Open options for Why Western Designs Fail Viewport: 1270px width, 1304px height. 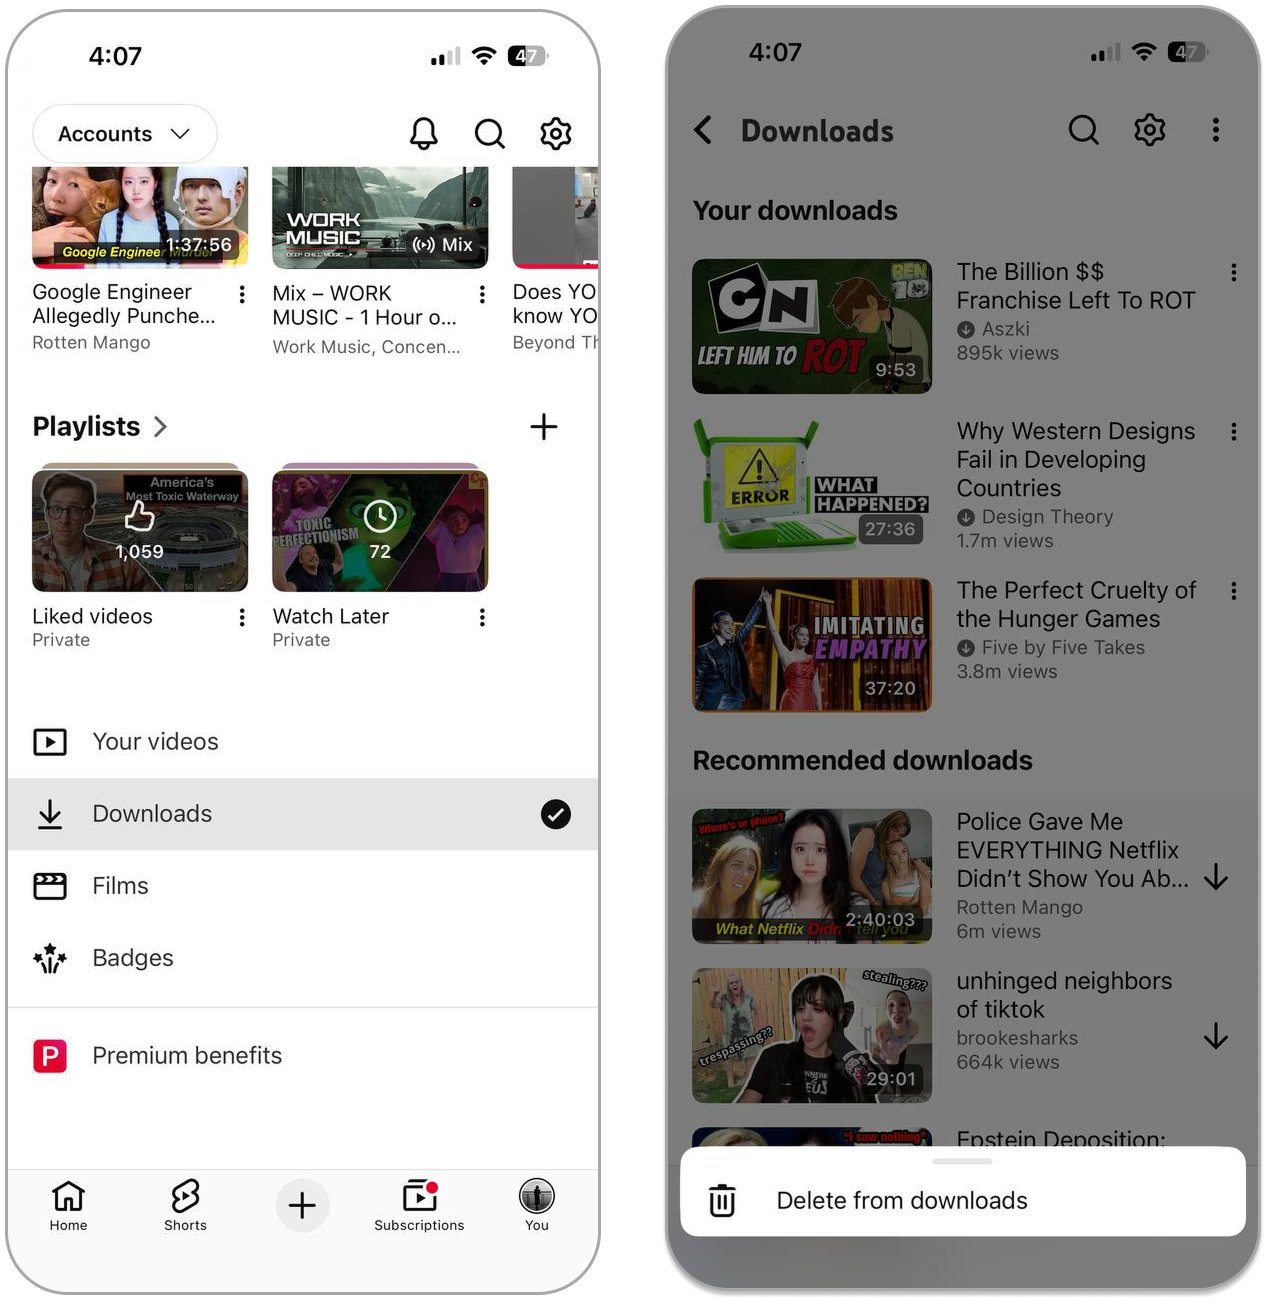coord(1234,431)
